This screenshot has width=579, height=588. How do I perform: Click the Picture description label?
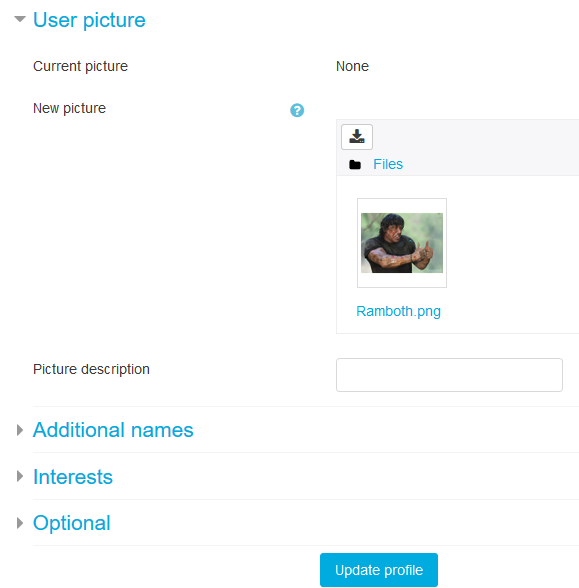click(x=92, y=369)
